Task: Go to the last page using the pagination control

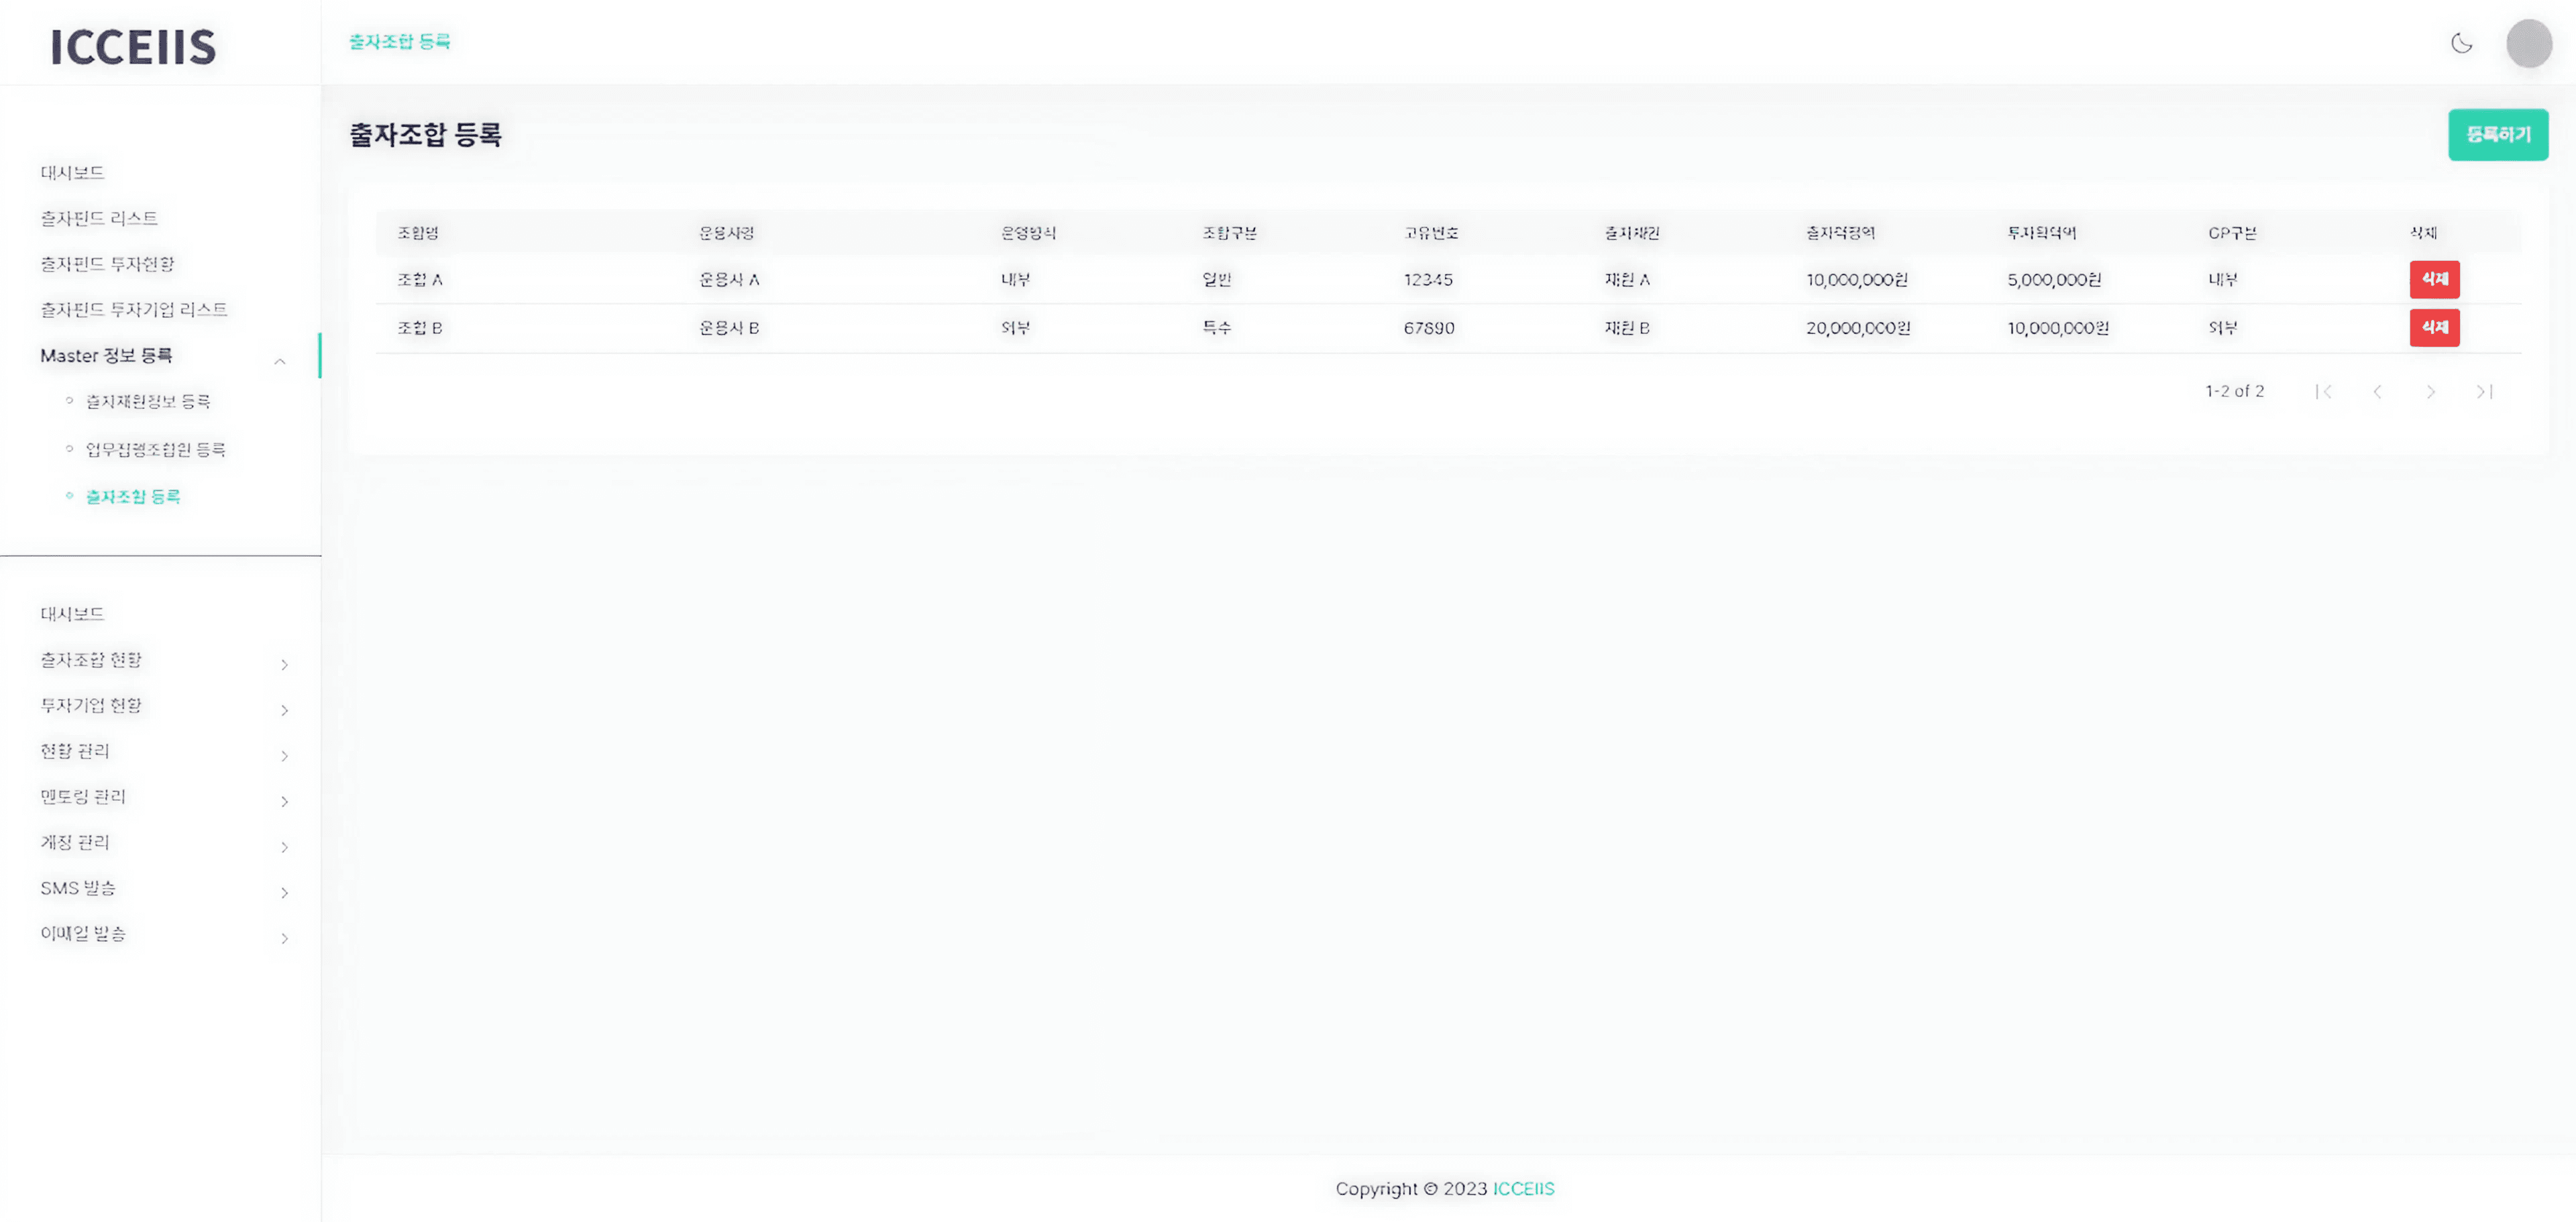Action: [2485, 391]
